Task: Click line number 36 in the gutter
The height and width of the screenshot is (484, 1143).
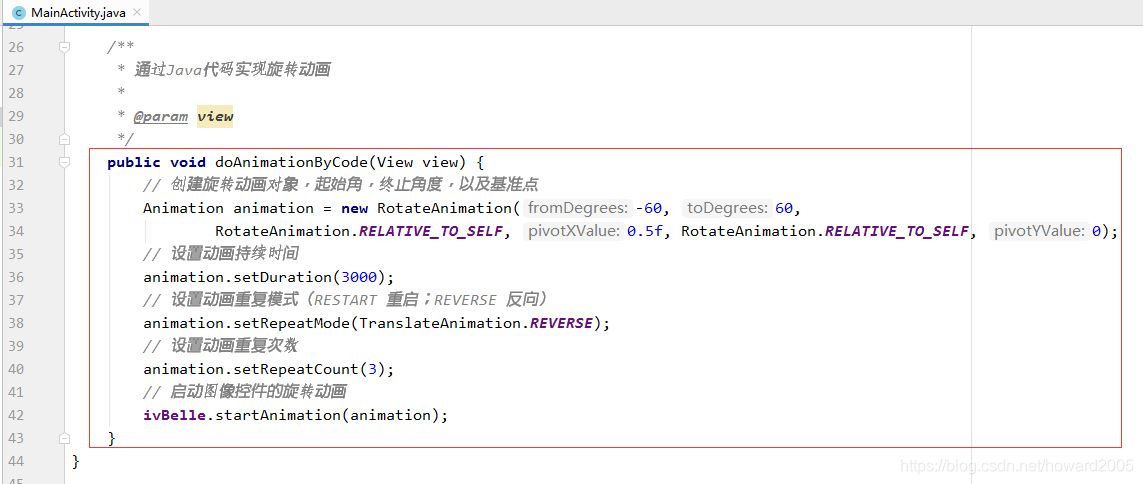Action: [16, 277]
